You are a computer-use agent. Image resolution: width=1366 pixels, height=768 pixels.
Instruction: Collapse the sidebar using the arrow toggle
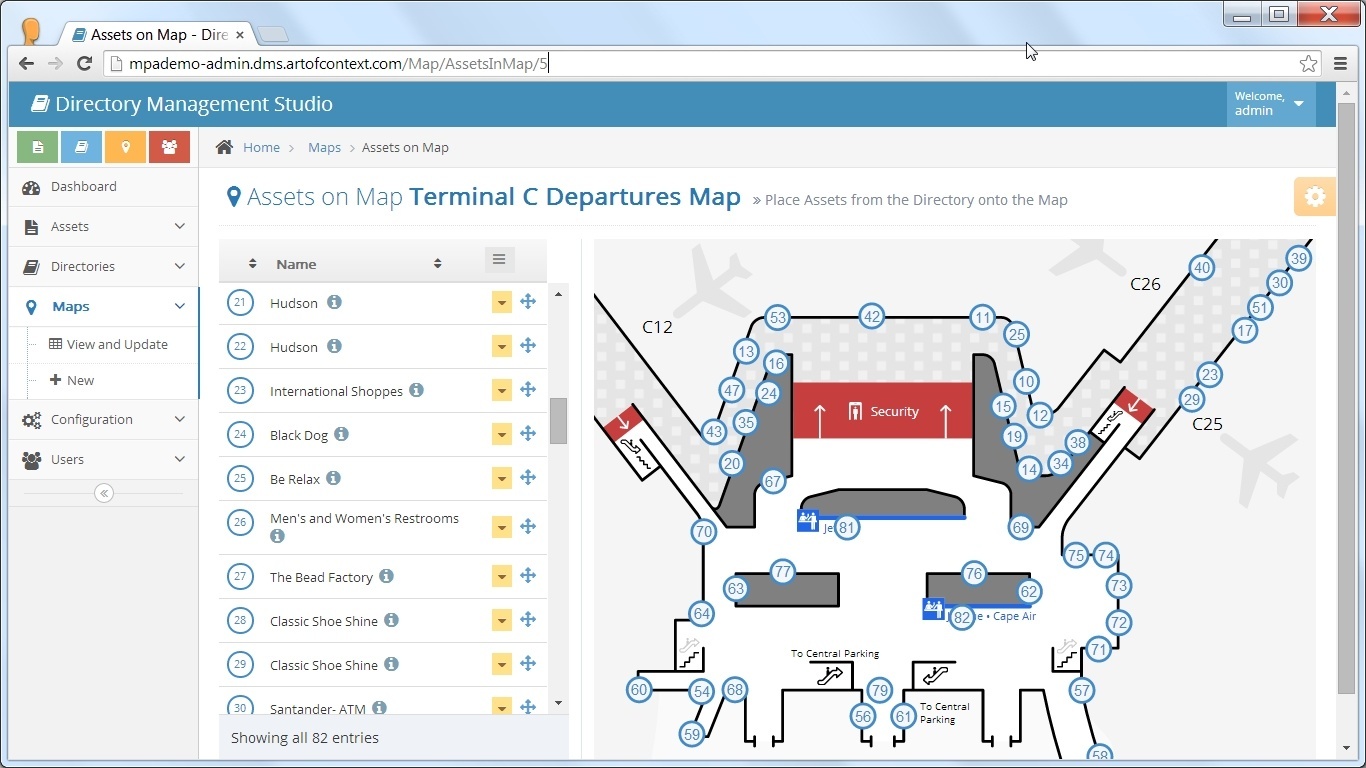pyautogui.click(x=103, y=493)
